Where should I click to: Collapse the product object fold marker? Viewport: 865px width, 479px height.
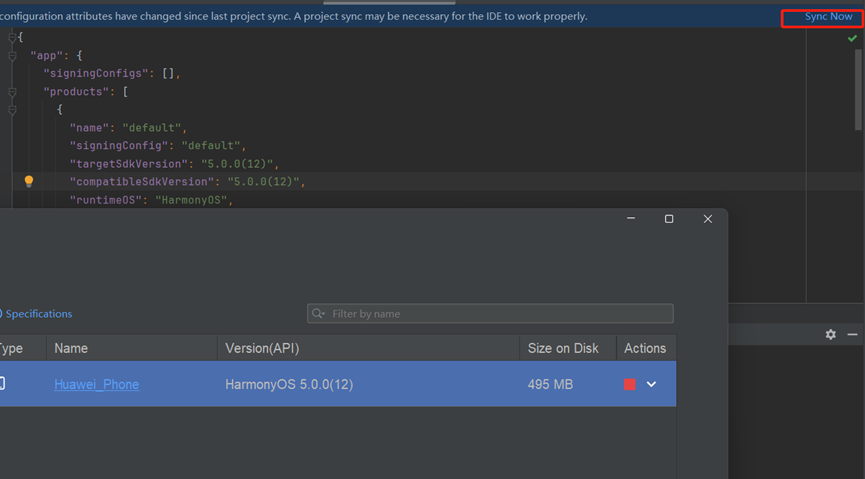(x=12, y=110)
